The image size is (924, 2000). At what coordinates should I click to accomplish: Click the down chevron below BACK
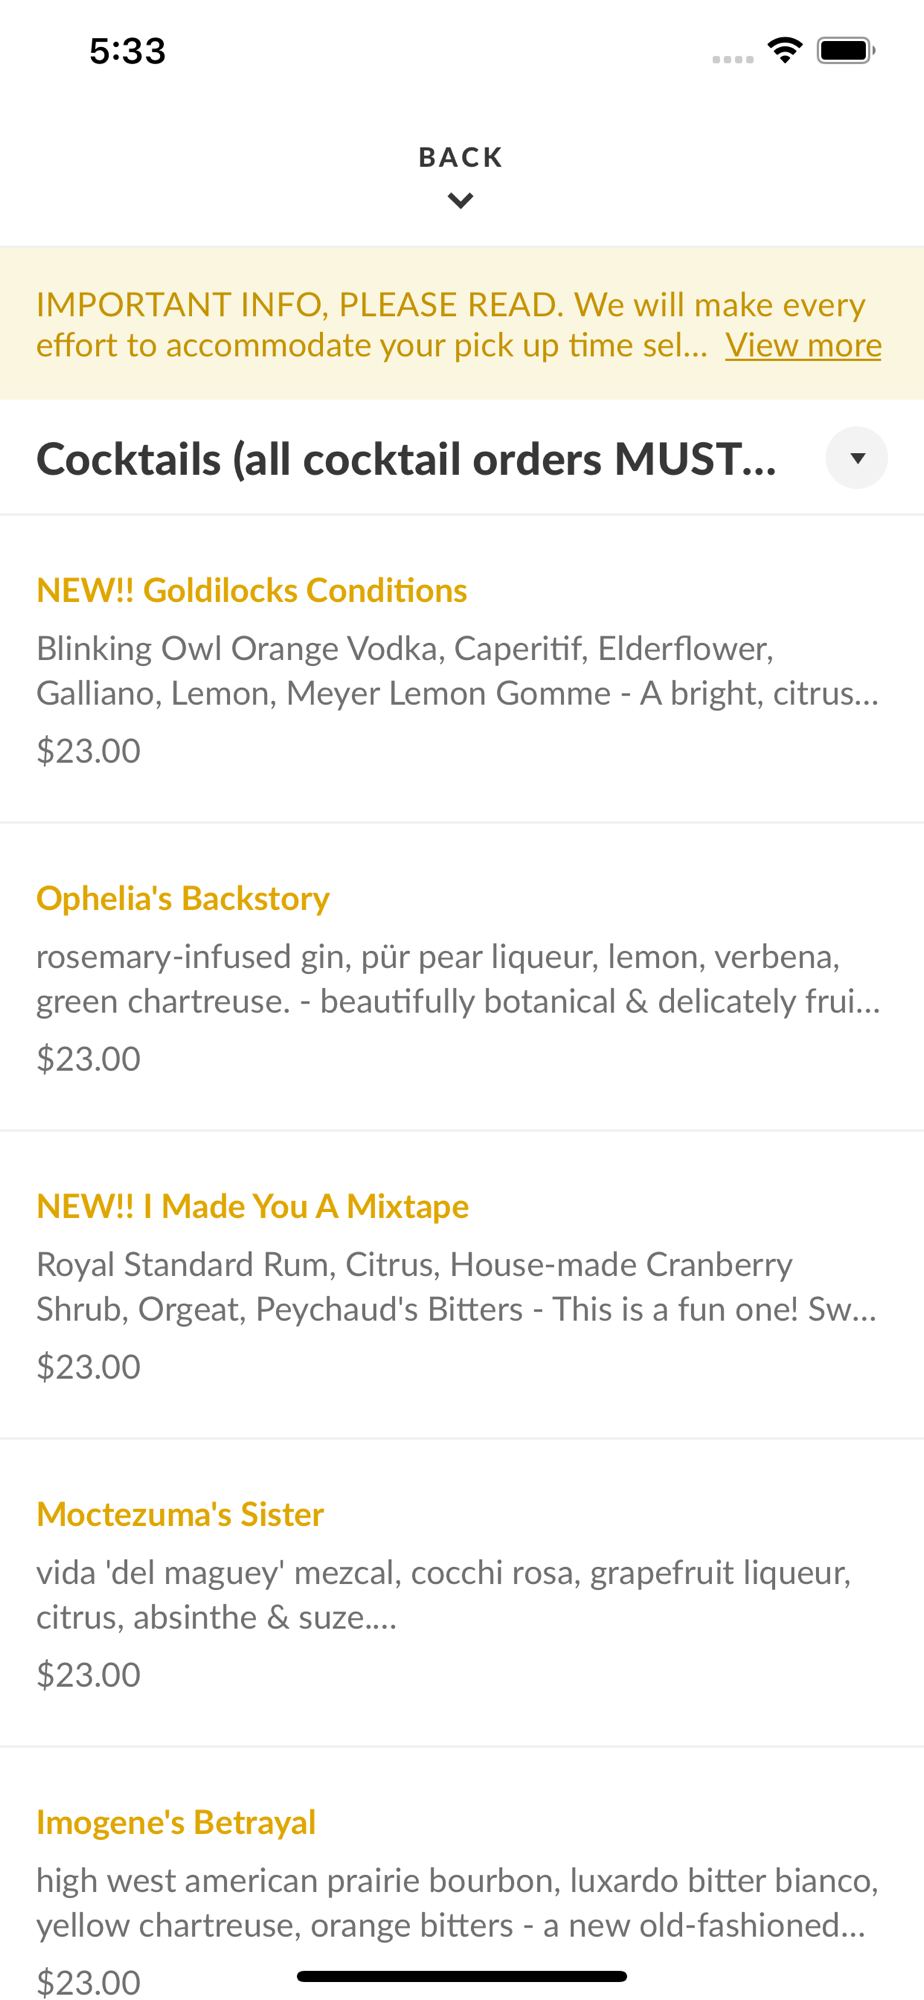(x=461, y=201)
